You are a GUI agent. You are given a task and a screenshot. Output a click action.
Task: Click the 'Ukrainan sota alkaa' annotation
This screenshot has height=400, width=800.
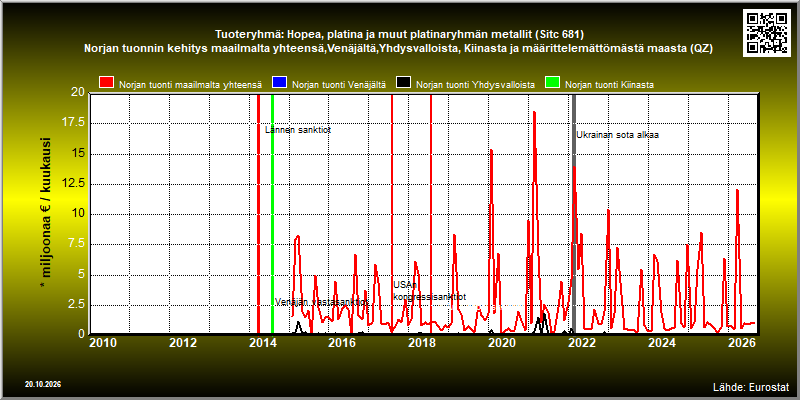tap(618, 135)
